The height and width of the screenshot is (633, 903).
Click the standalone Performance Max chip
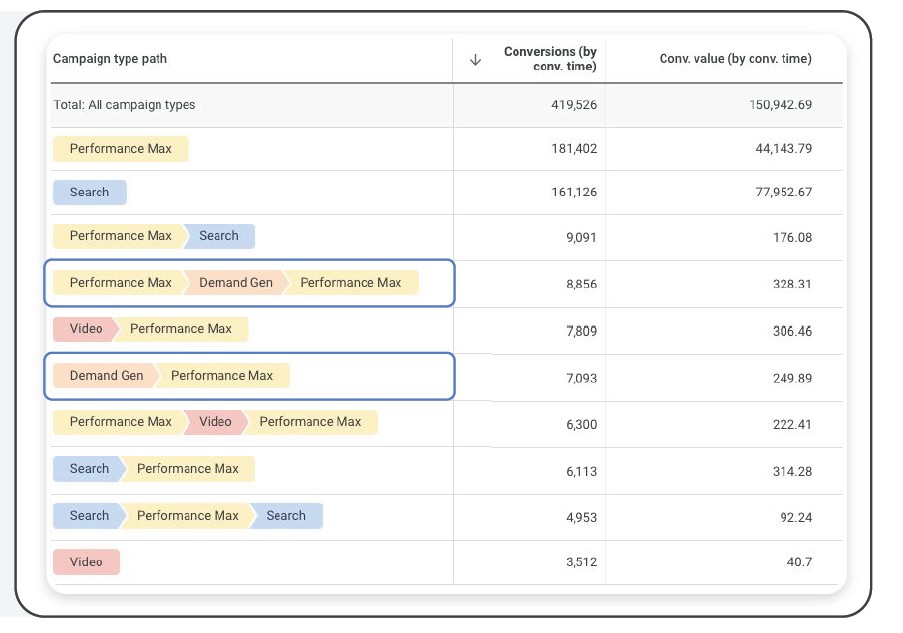click(x=120, y=149)
